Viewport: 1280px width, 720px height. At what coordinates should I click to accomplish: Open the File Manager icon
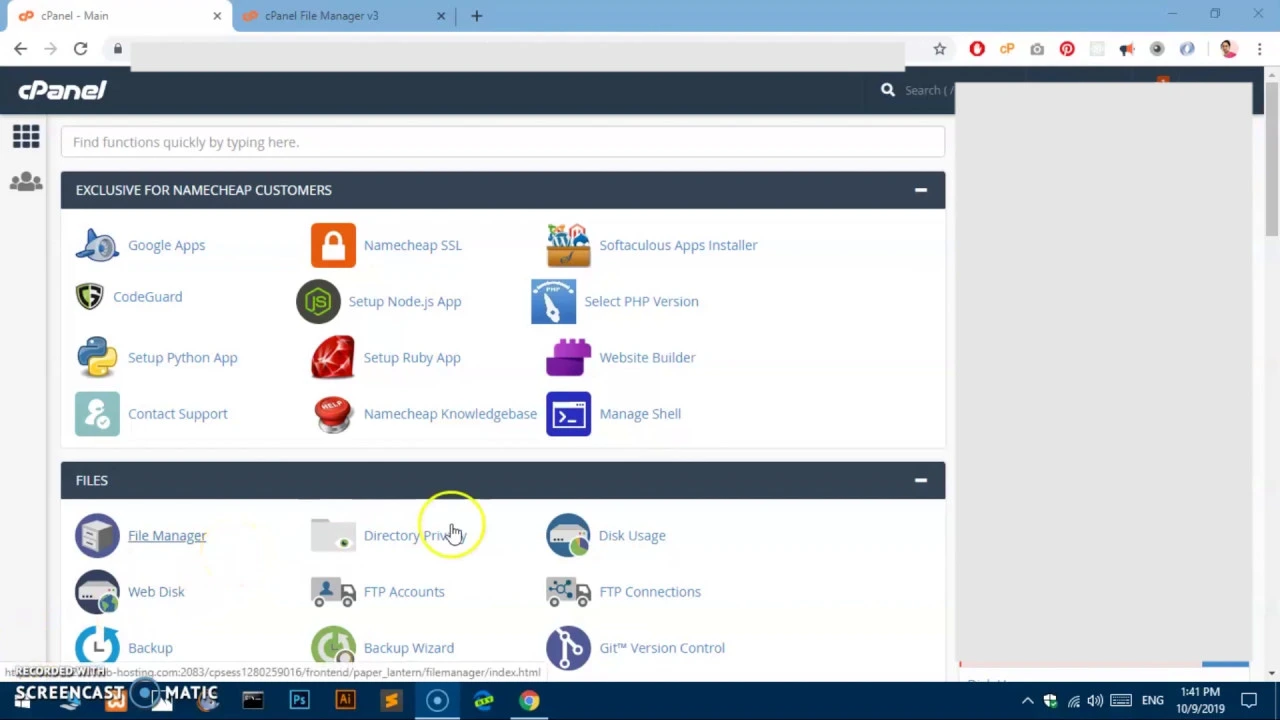tap(97, 535)
